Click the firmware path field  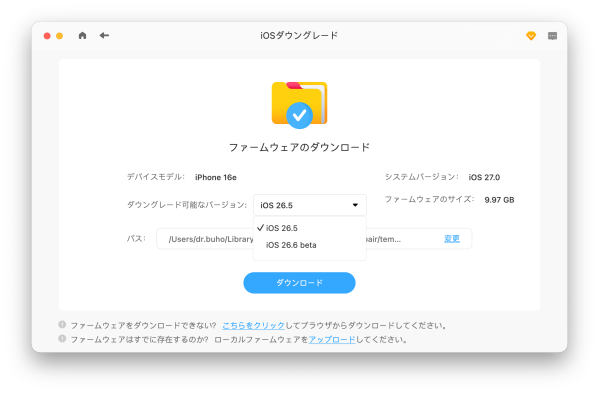pyautogui.click(x=314, y=239)
